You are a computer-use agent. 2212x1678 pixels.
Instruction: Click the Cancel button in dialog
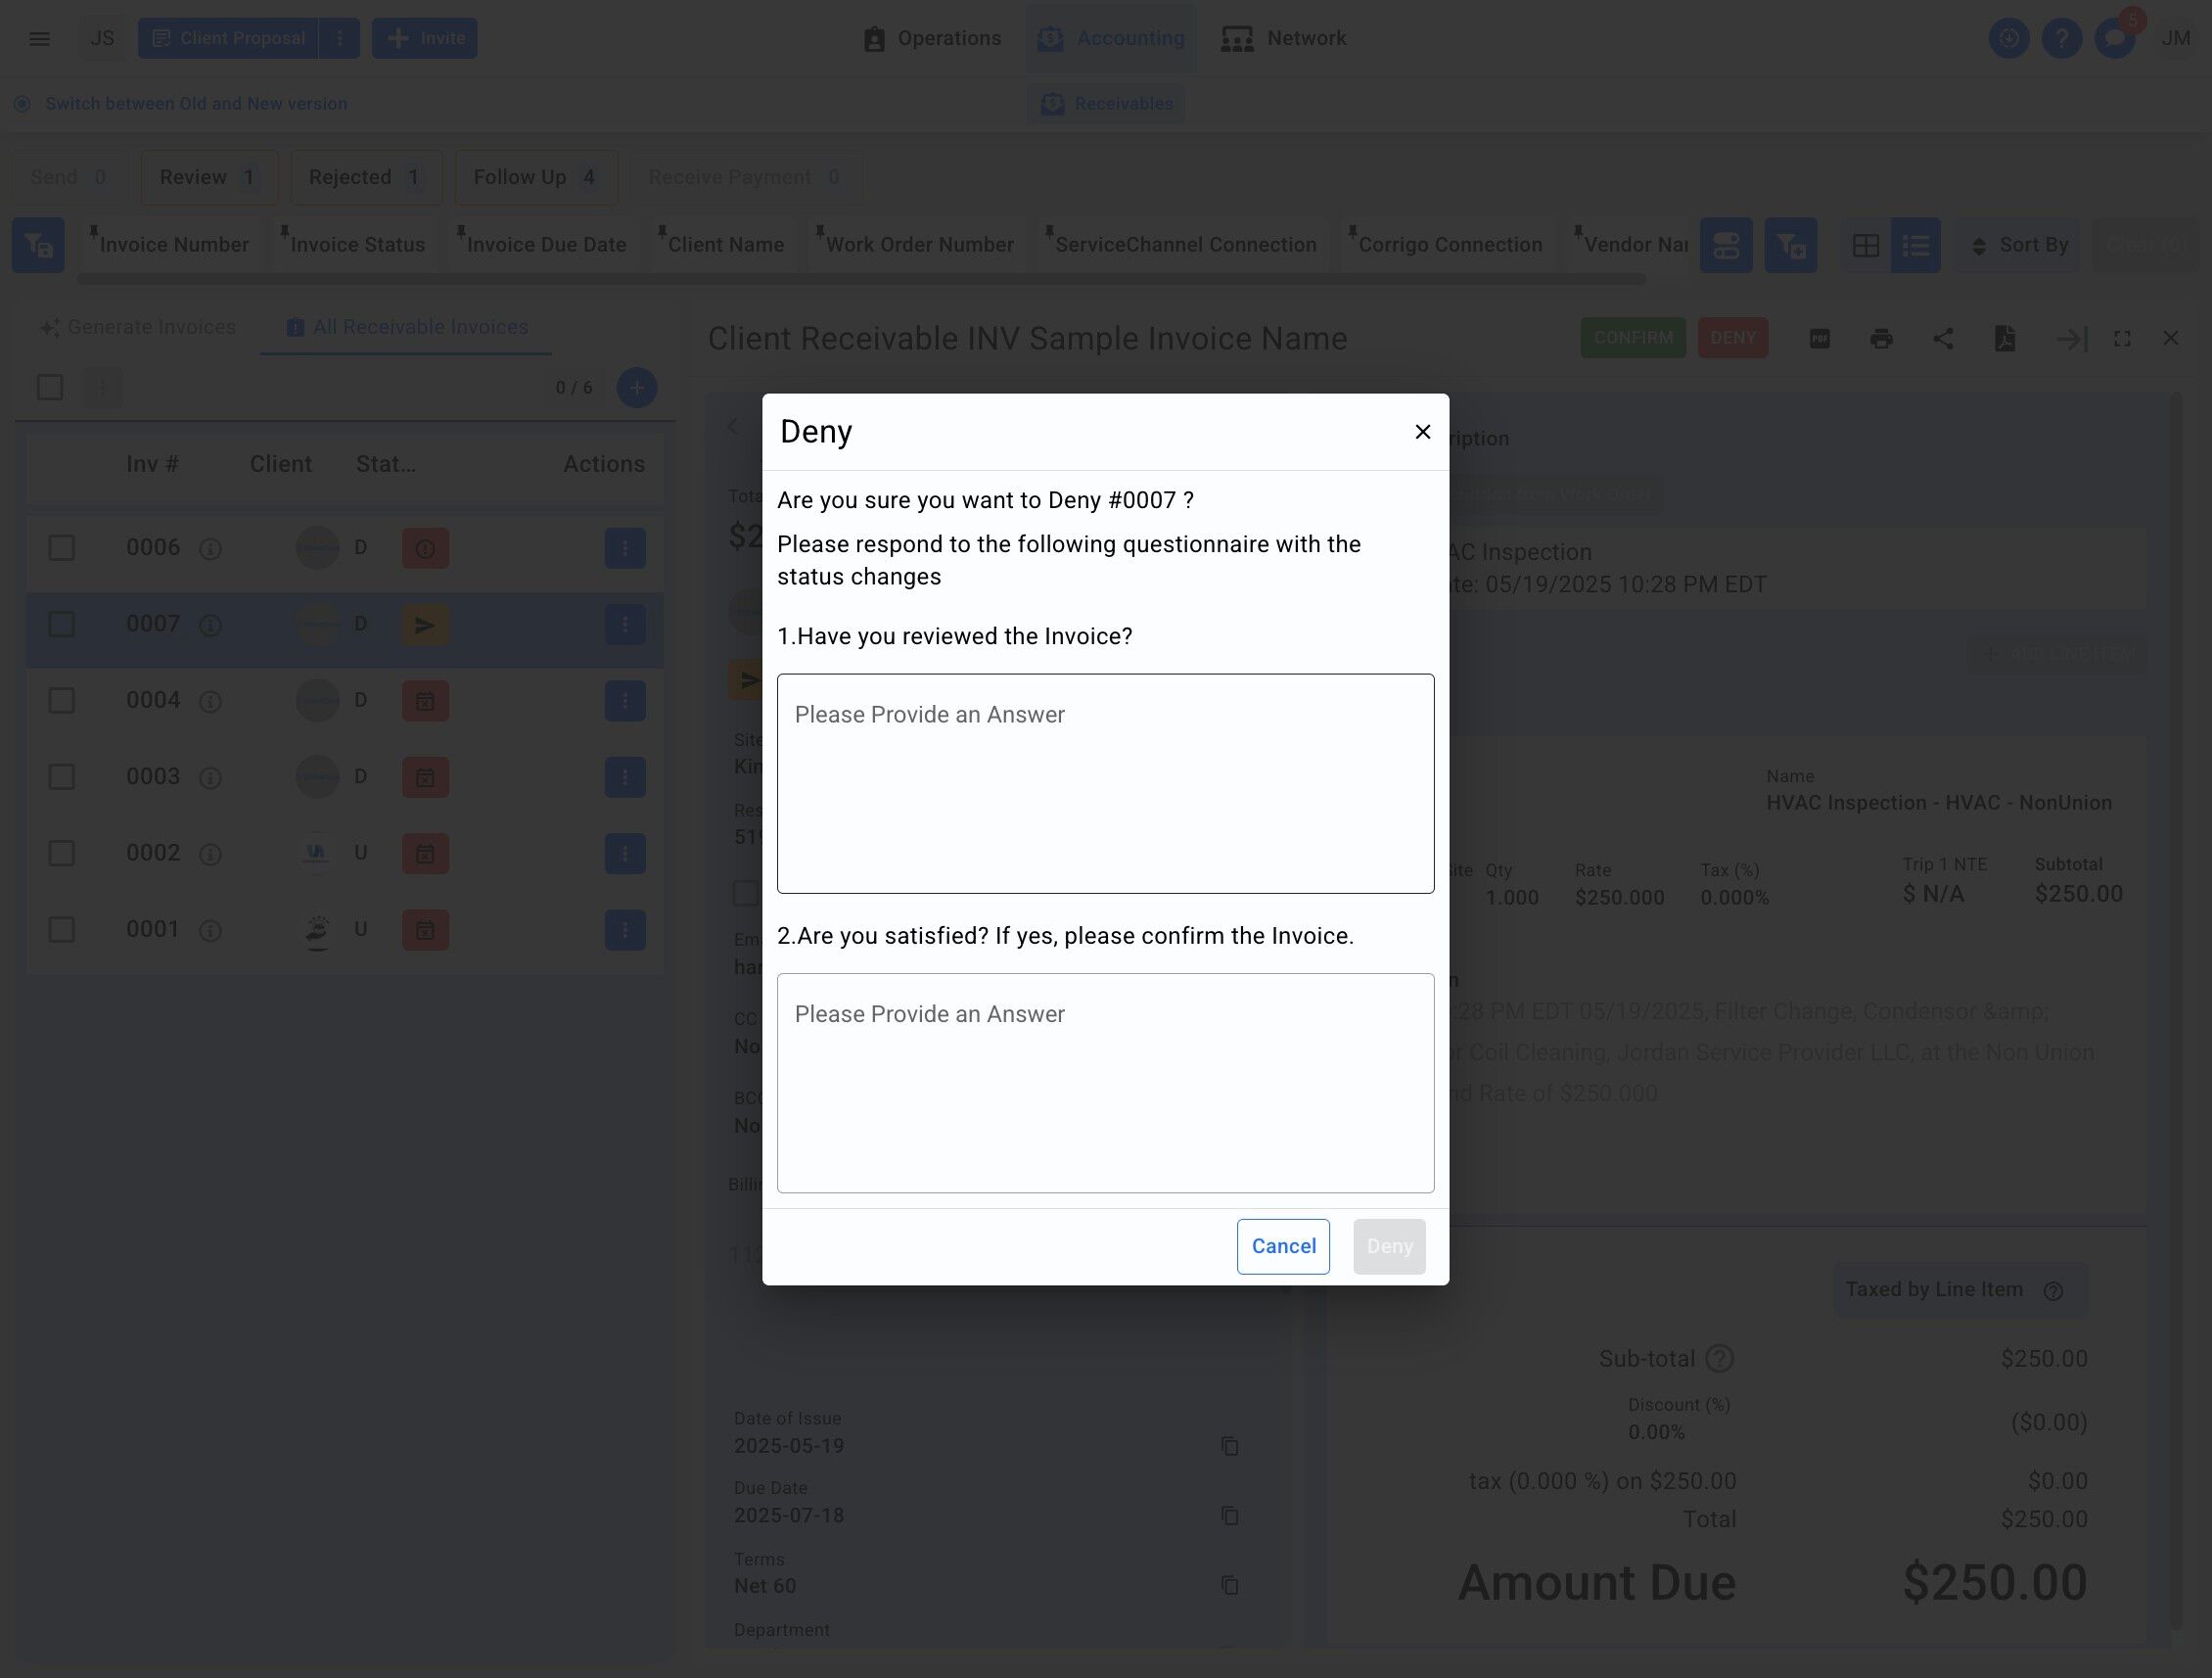tap(1282, 1246)
